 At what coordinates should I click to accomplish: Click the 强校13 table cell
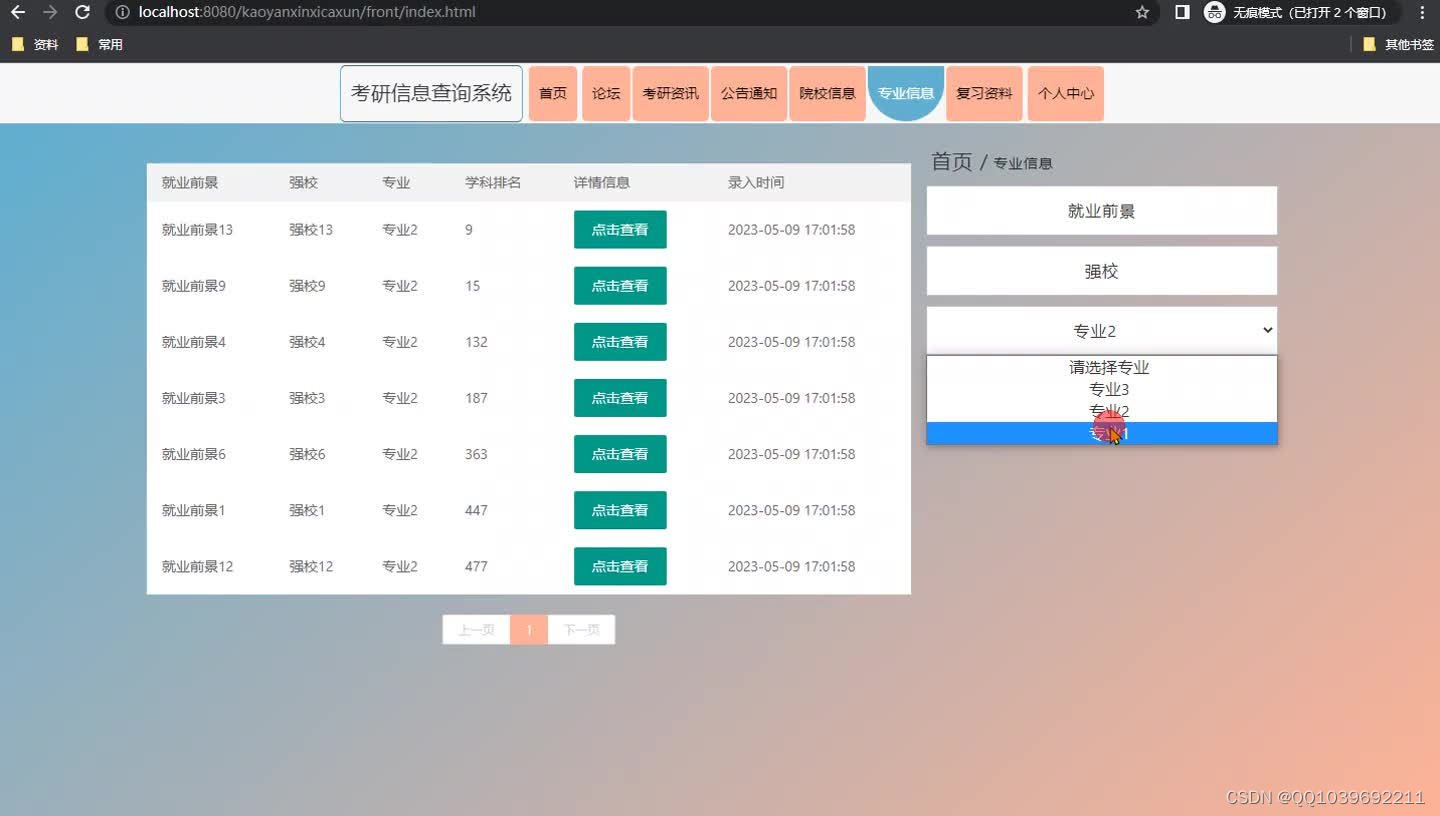click(x=311, y=229)
